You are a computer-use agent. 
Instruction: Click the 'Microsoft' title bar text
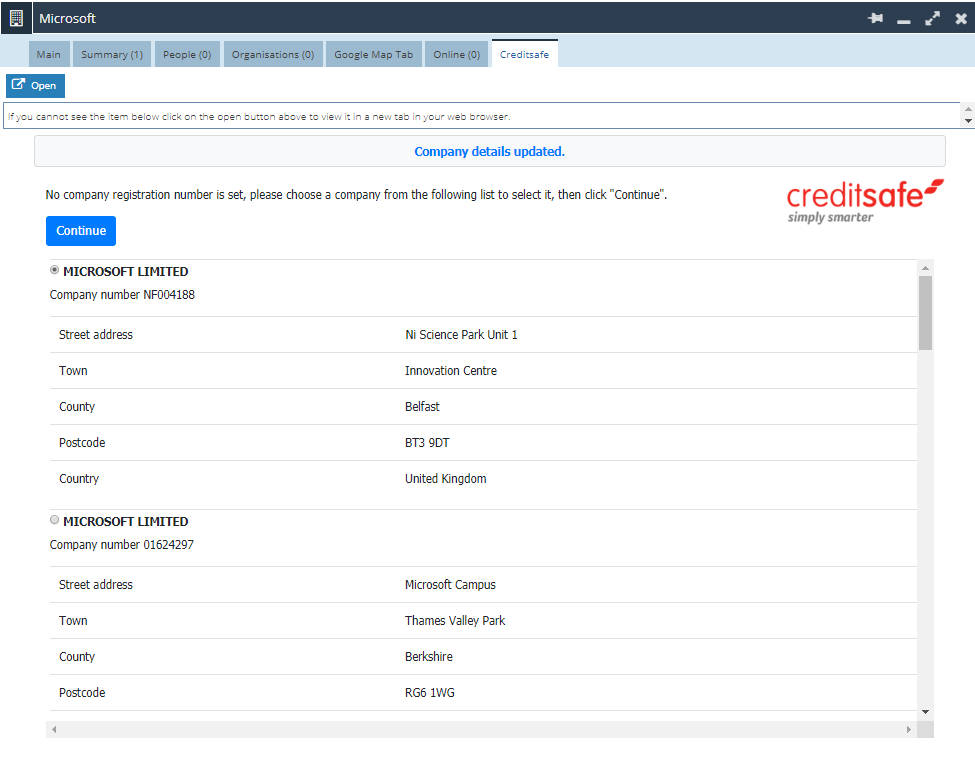(x=67, y=19)
